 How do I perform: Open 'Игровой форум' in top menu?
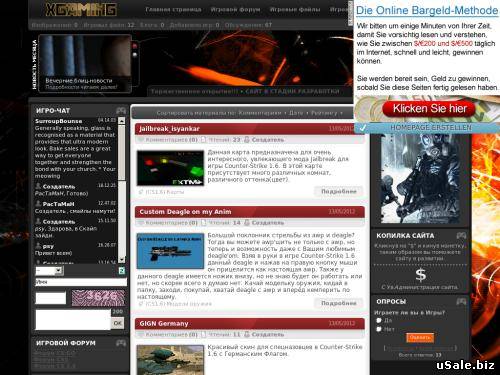pos(235,9)
